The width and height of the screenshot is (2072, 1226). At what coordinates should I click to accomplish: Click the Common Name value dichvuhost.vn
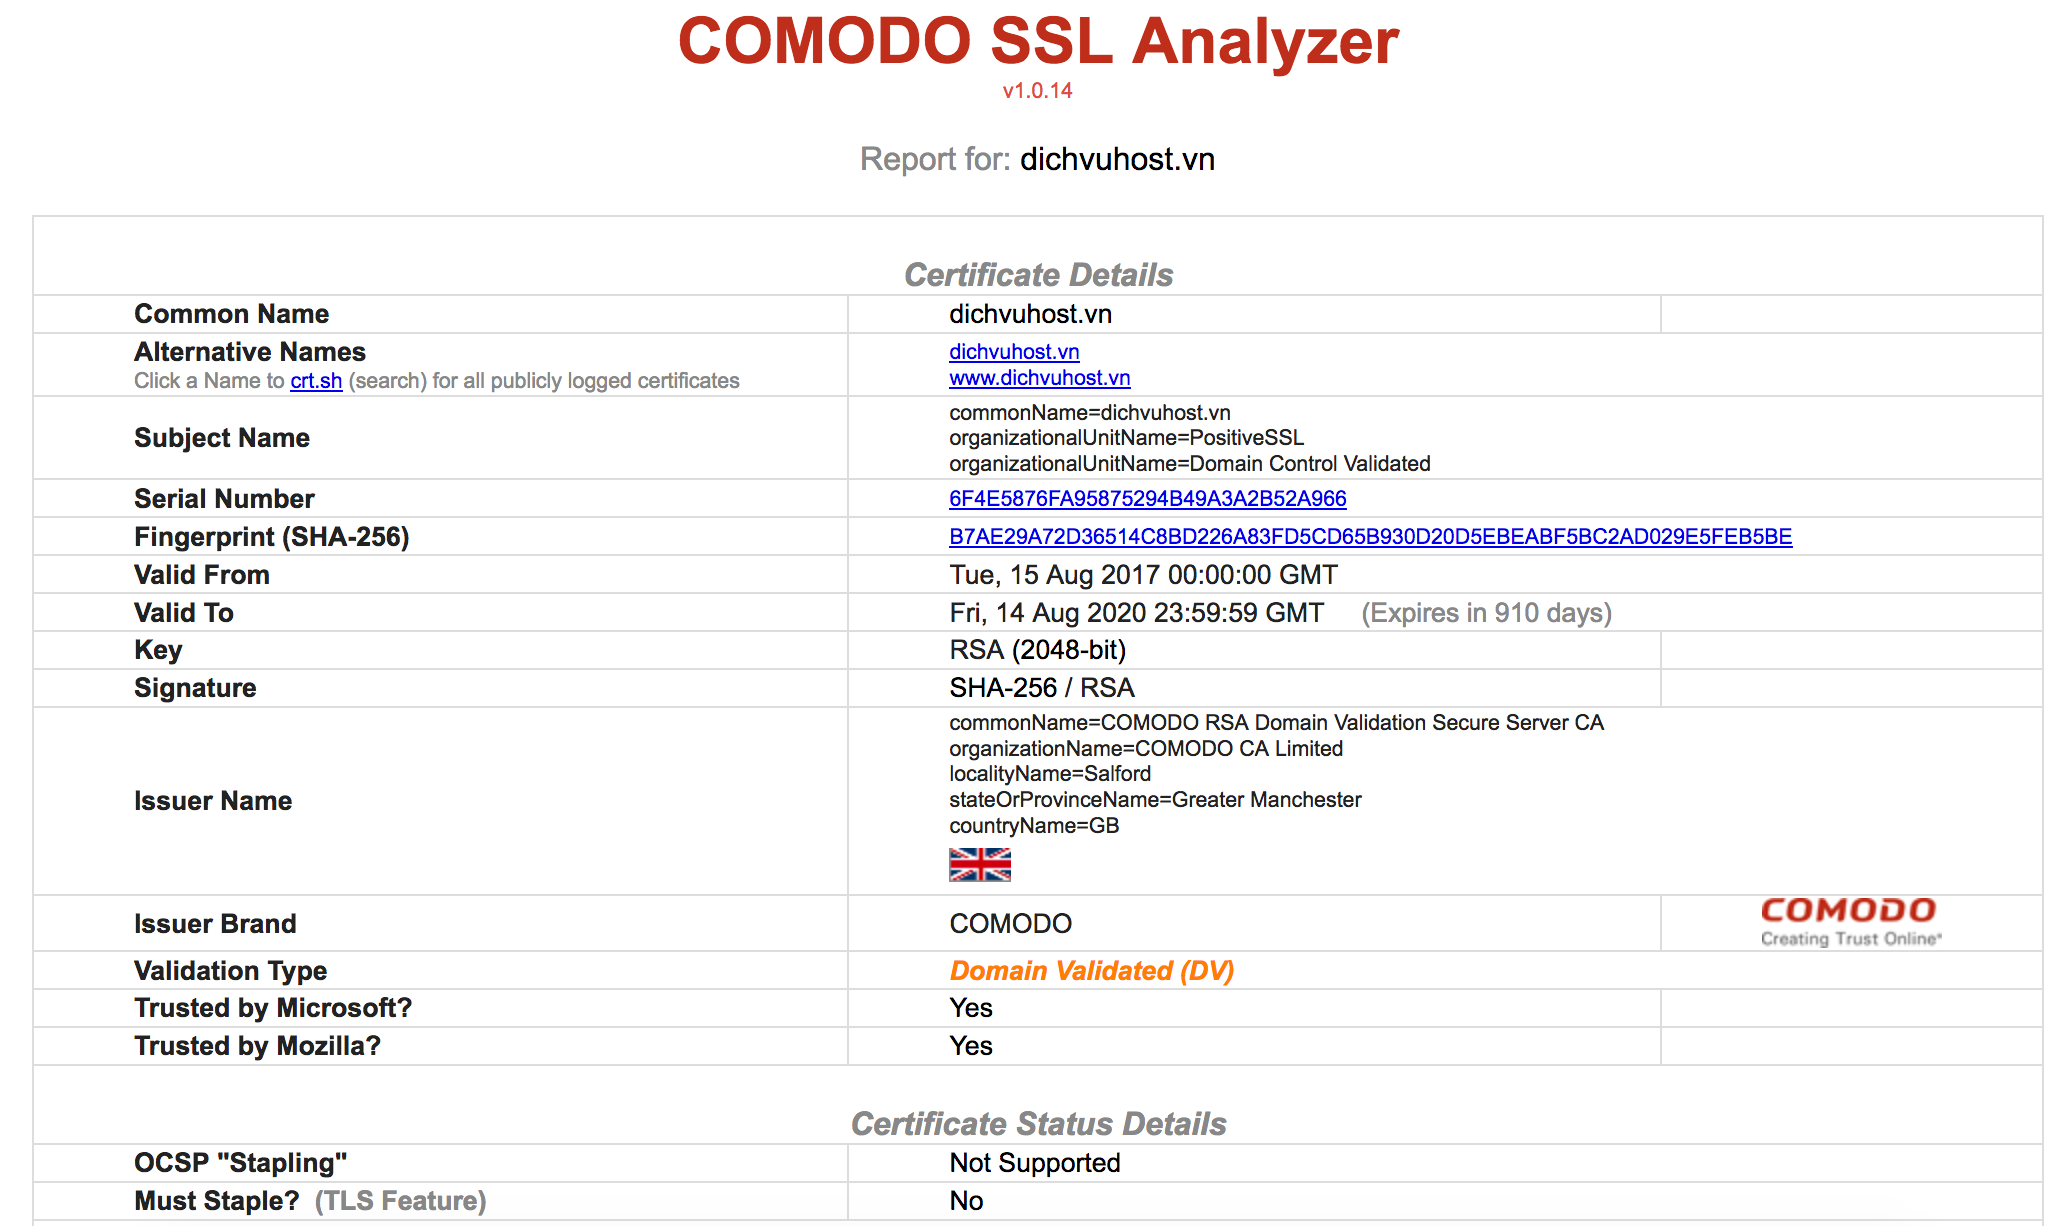click(x=1030, y=314)
